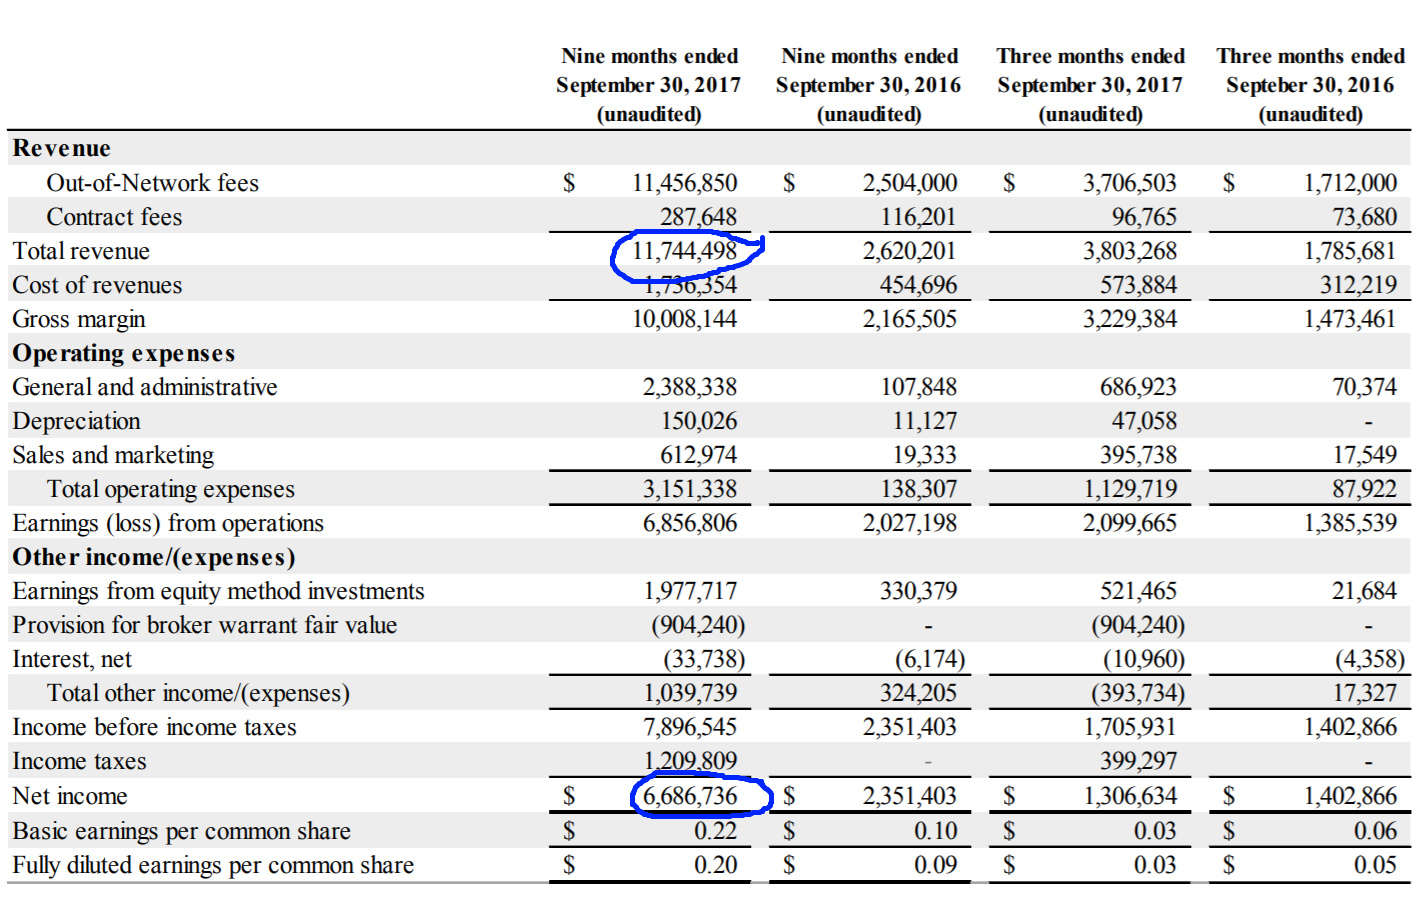Select Gross margin value 10,008,144

(685, 319)
